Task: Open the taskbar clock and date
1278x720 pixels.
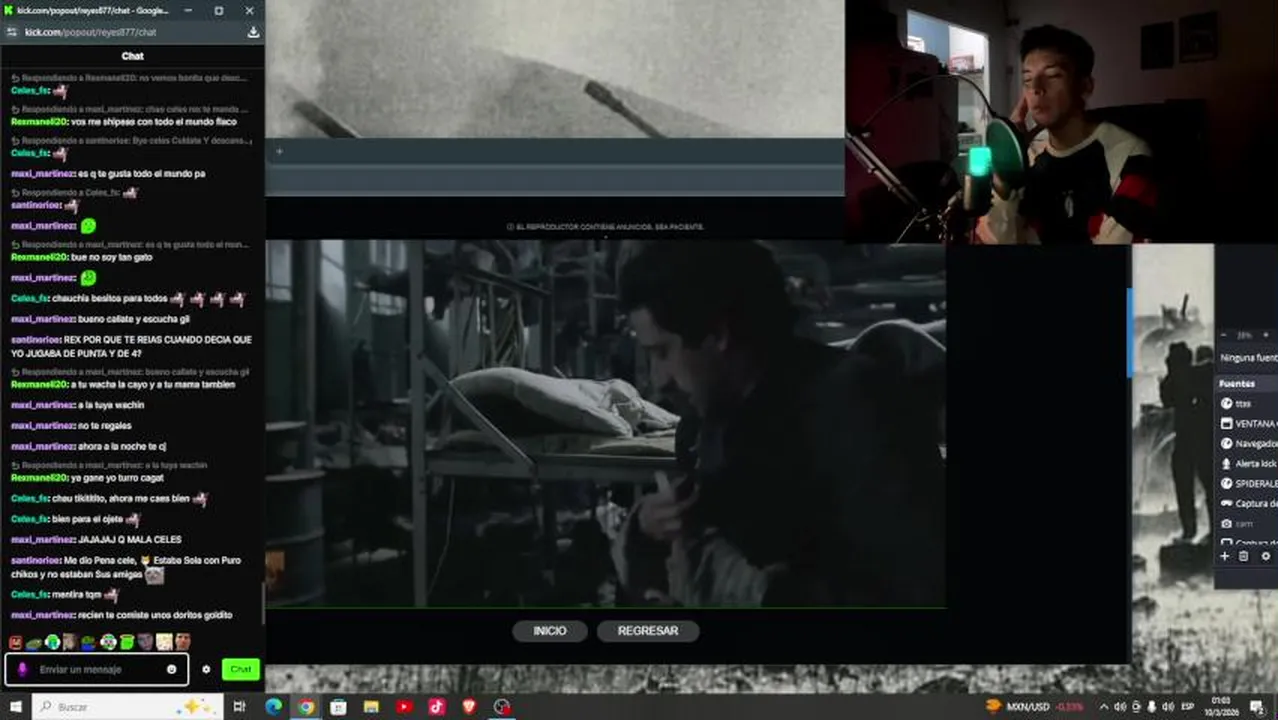Action: pos(1223,707)
